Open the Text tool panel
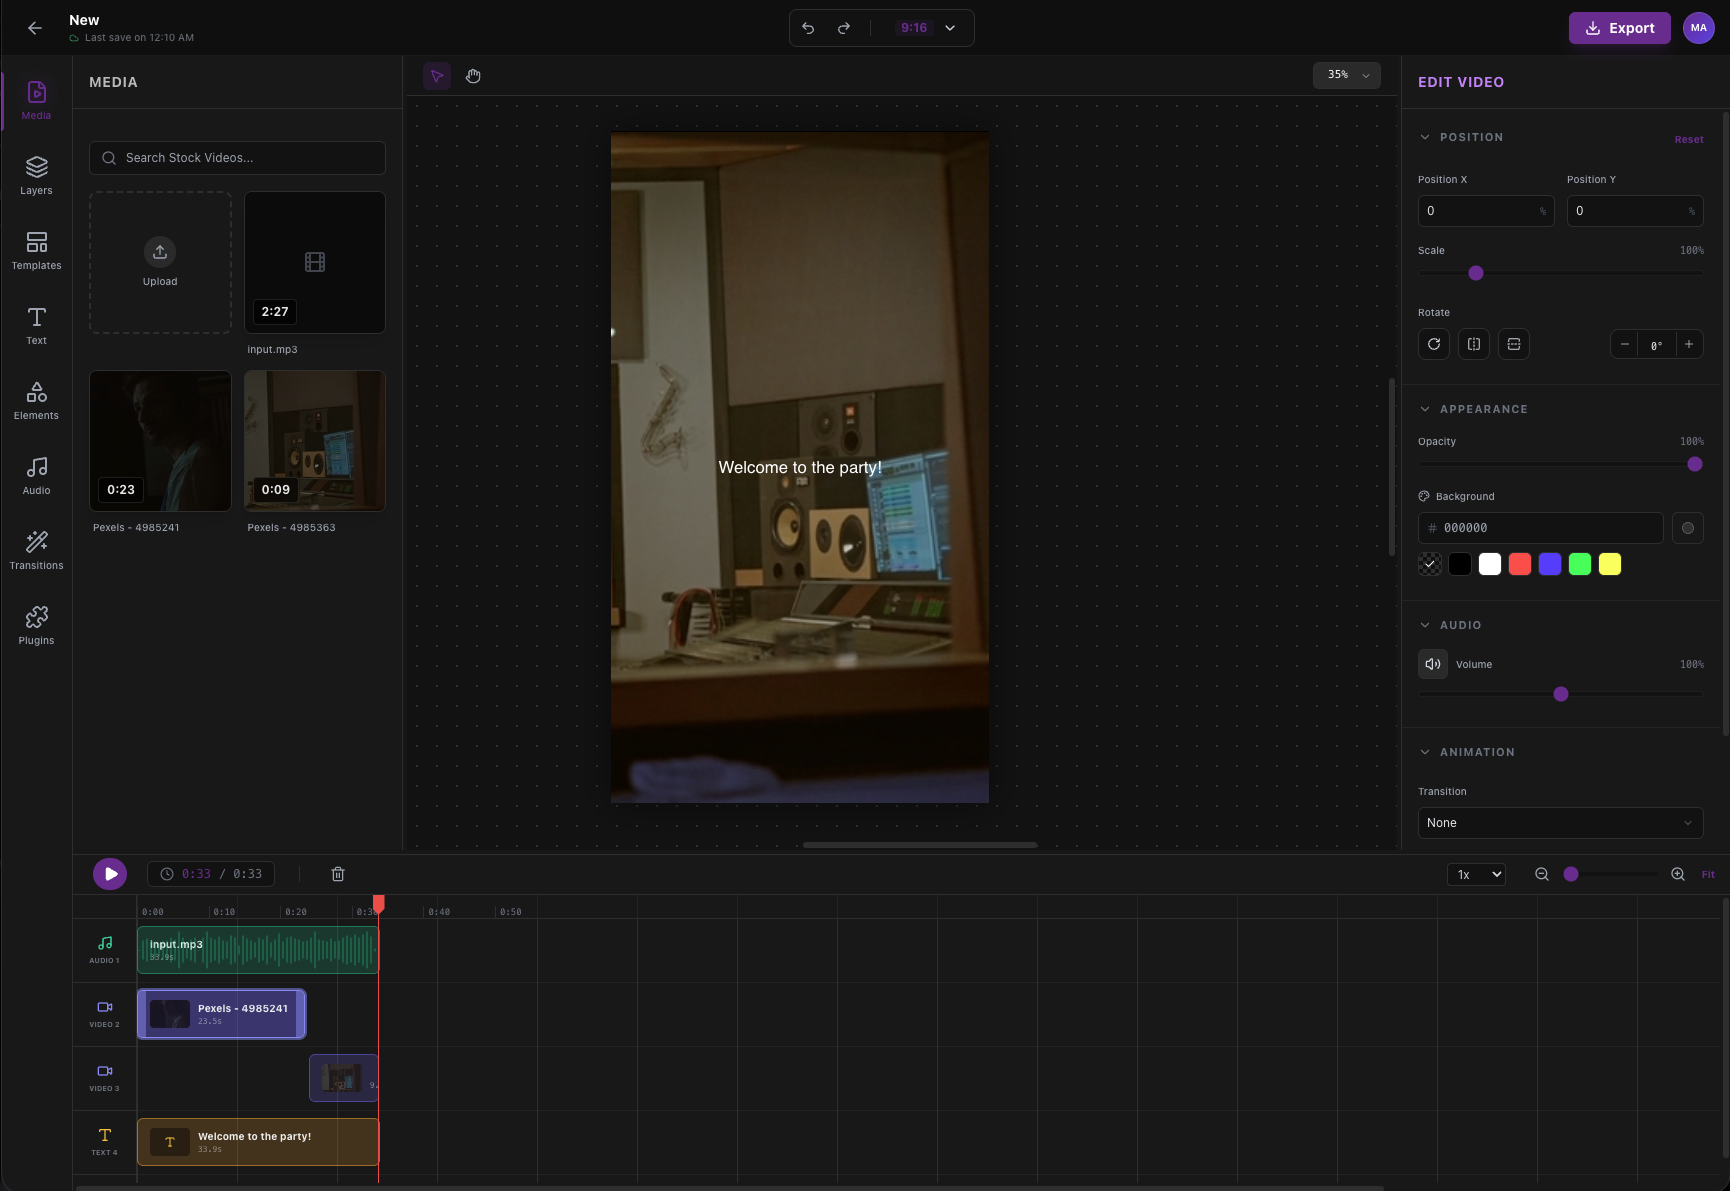Screen dimensions: 1730x1191 (x=36, y=325)
